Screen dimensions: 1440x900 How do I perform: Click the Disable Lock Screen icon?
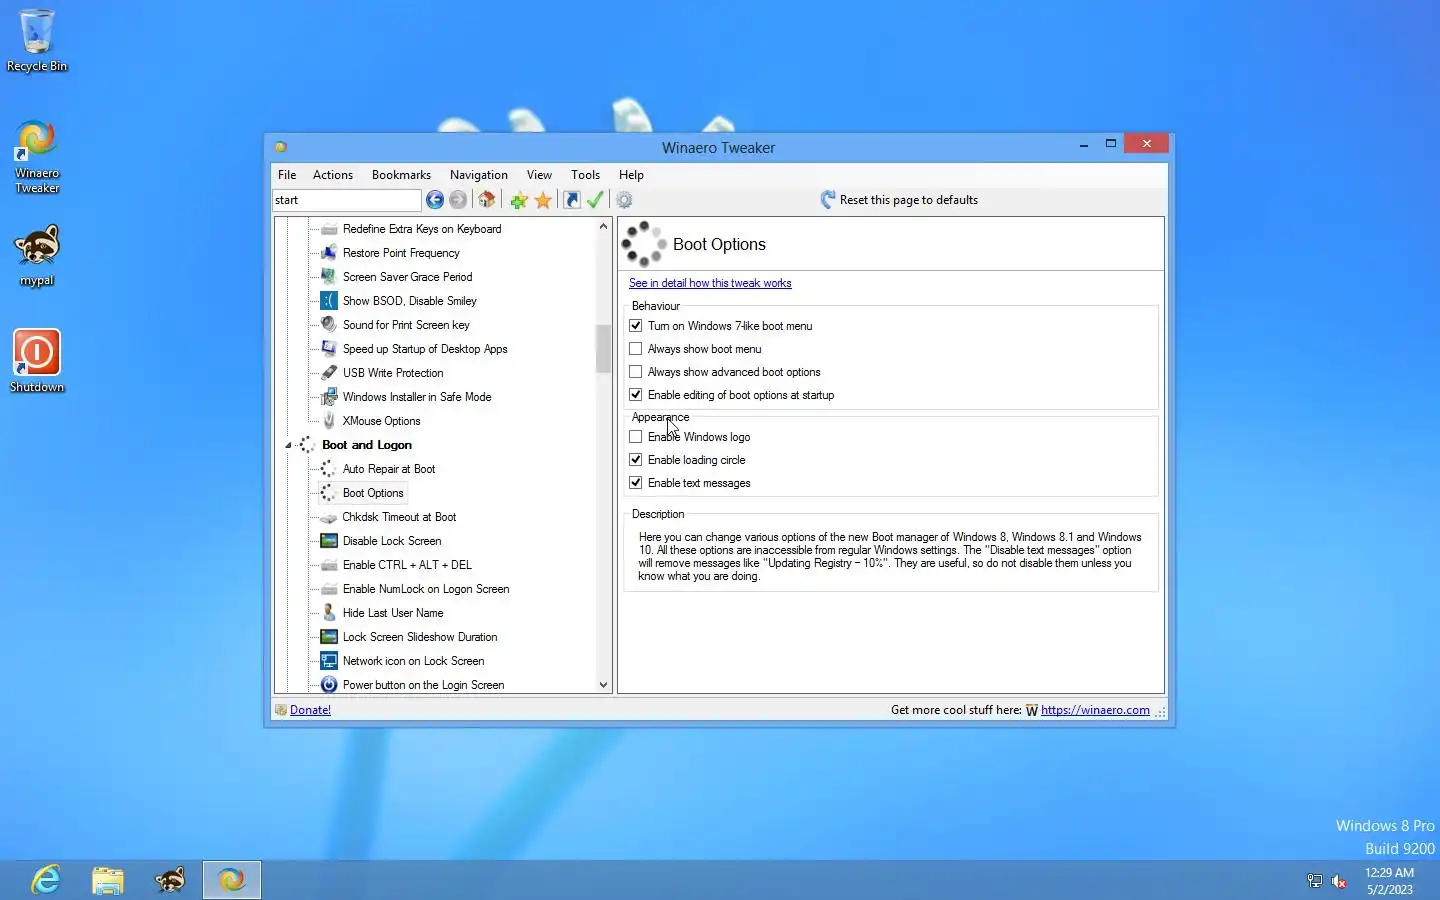[329, 541]
